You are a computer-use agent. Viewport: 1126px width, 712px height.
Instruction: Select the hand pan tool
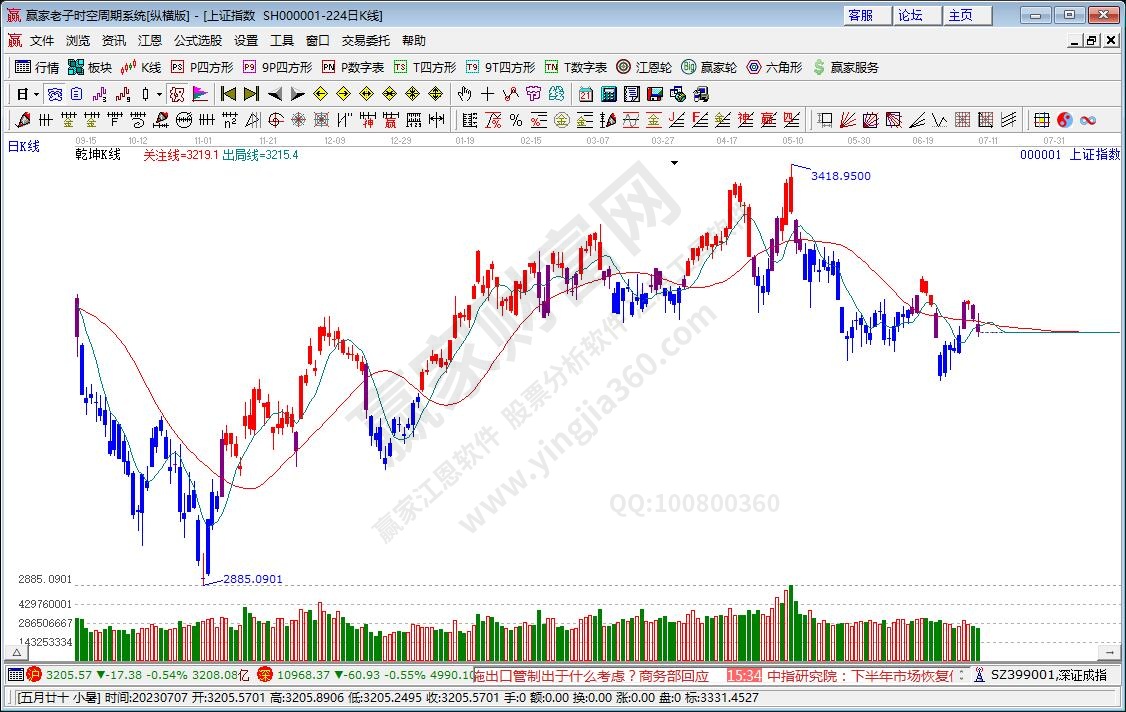(464, 94)
